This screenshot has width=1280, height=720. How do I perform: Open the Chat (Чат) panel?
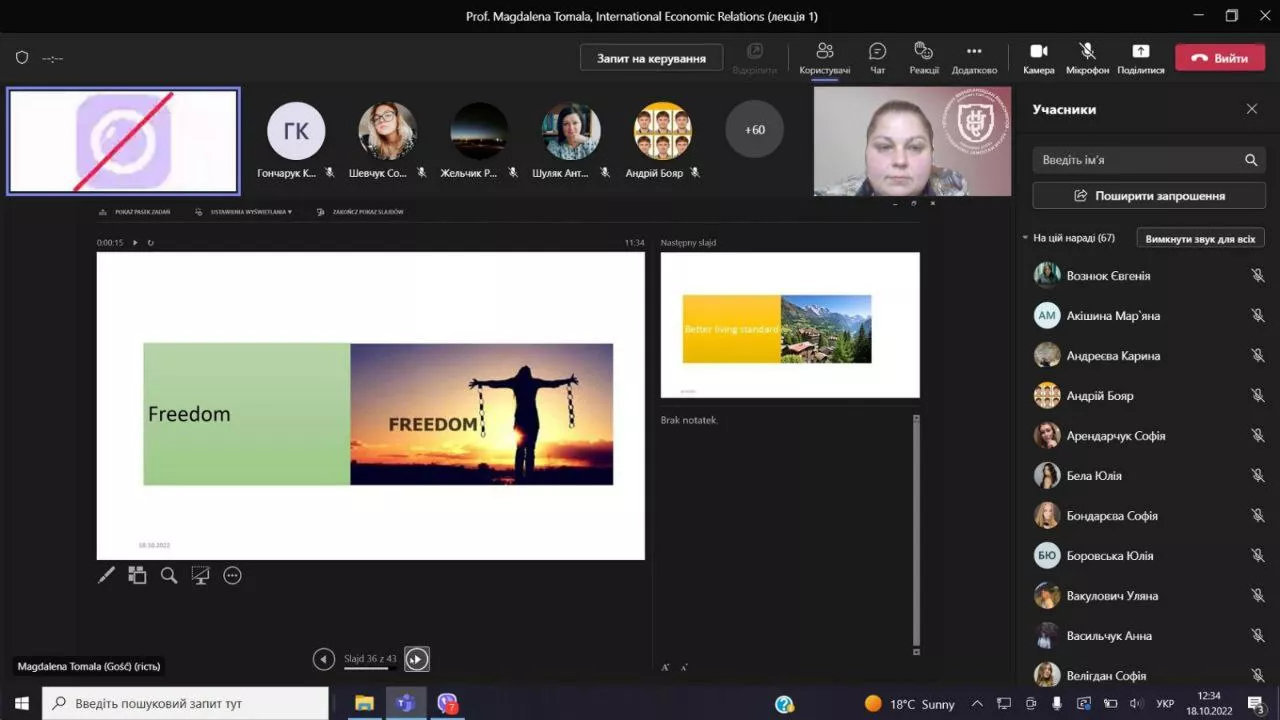click(x=877, y=57)
